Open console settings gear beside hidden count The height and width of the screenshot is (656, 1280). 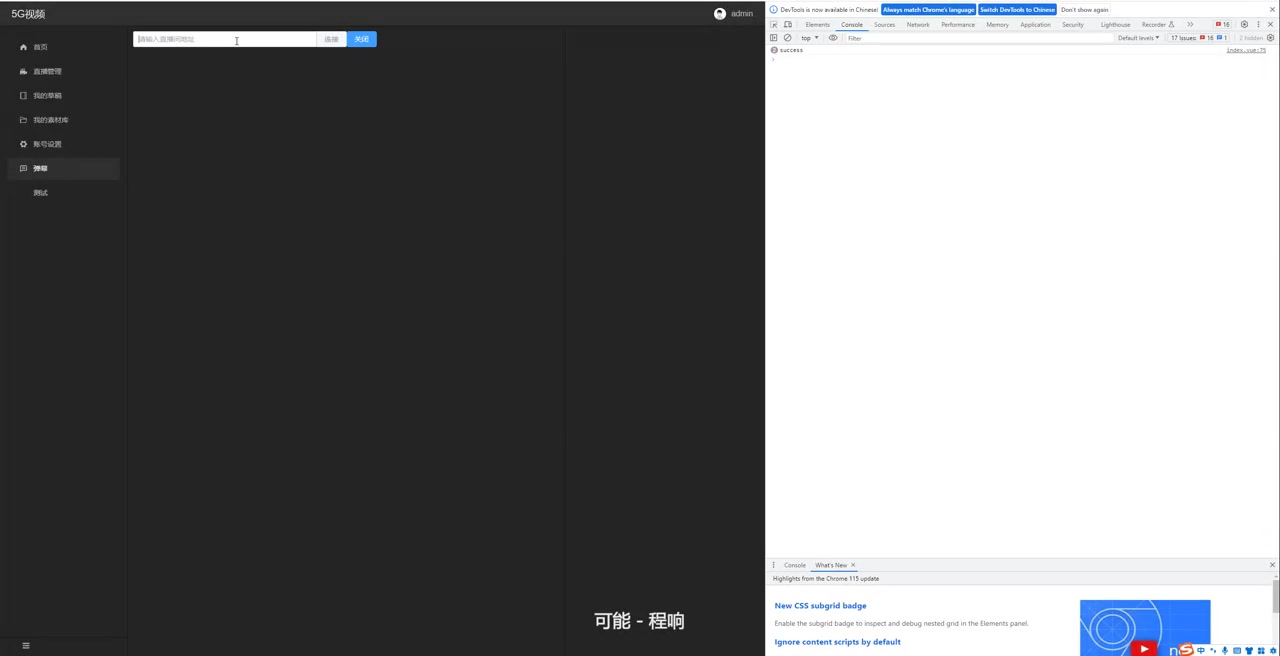click(1272, 38)
